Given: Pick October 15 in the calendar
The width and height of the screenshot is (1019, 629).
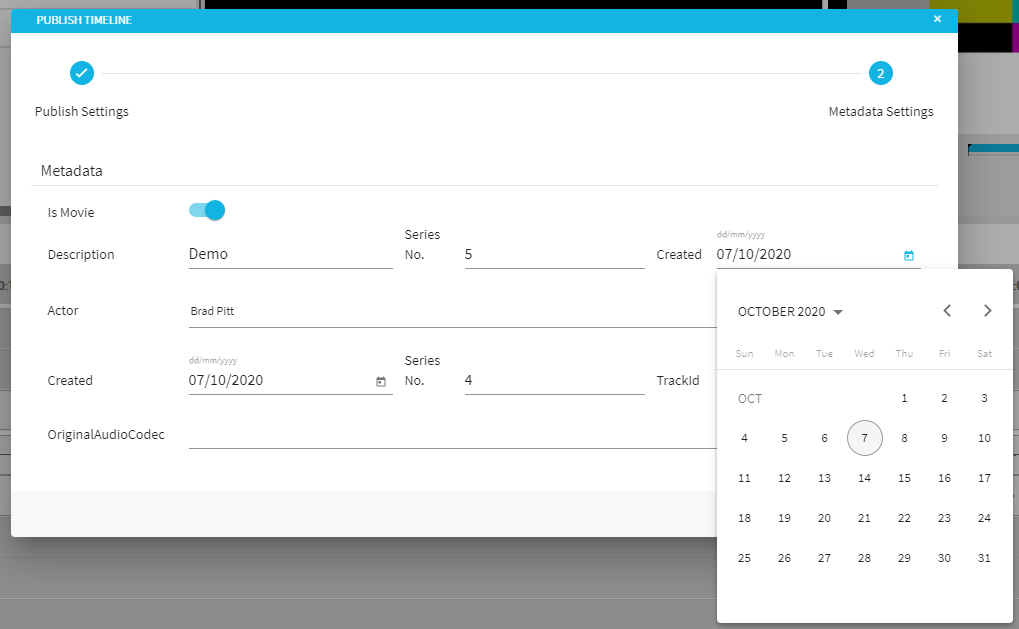Looking at the screenshot, I should (904, 478).
